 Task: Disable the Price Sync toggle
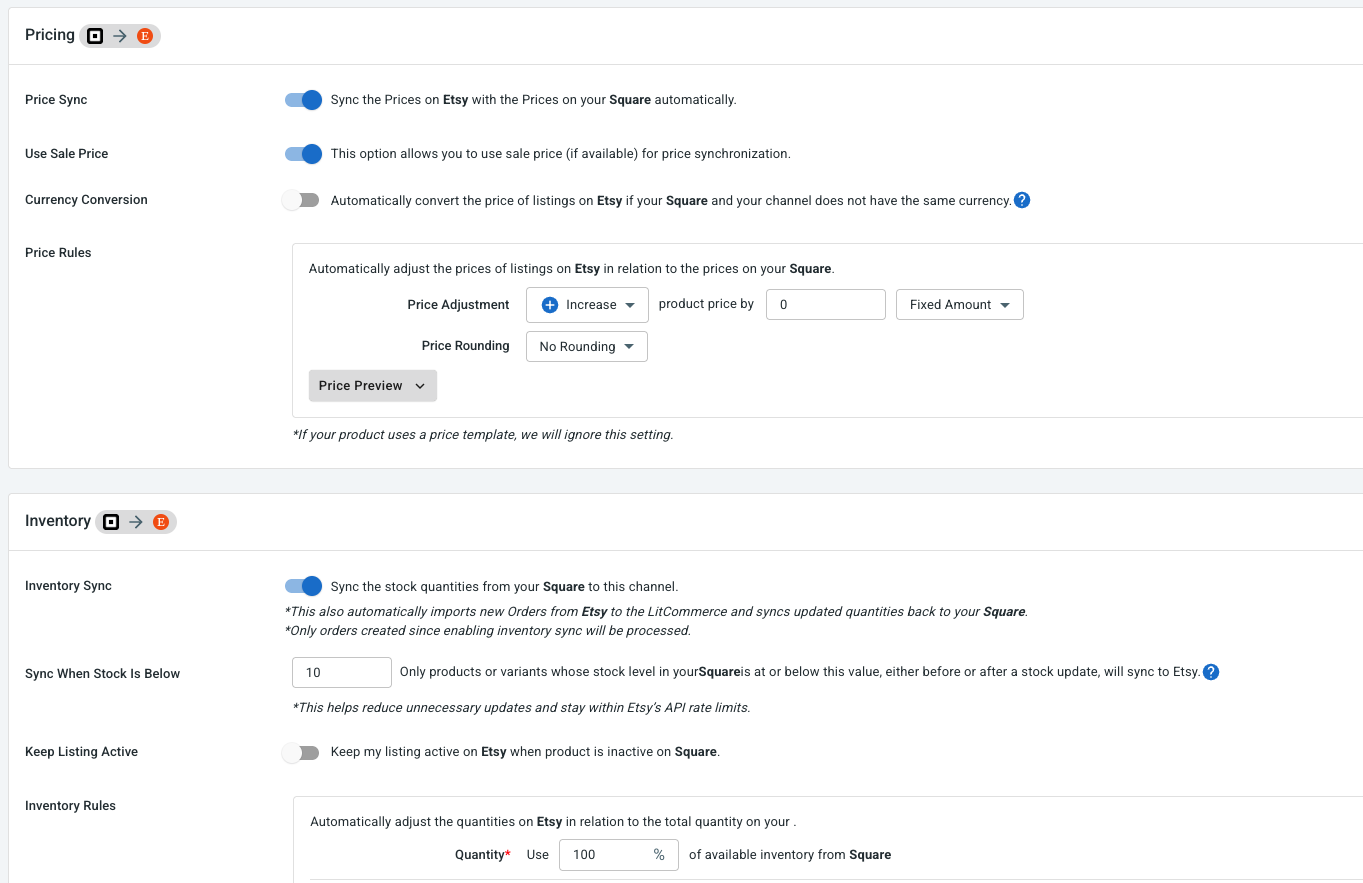tap(303, 100)
